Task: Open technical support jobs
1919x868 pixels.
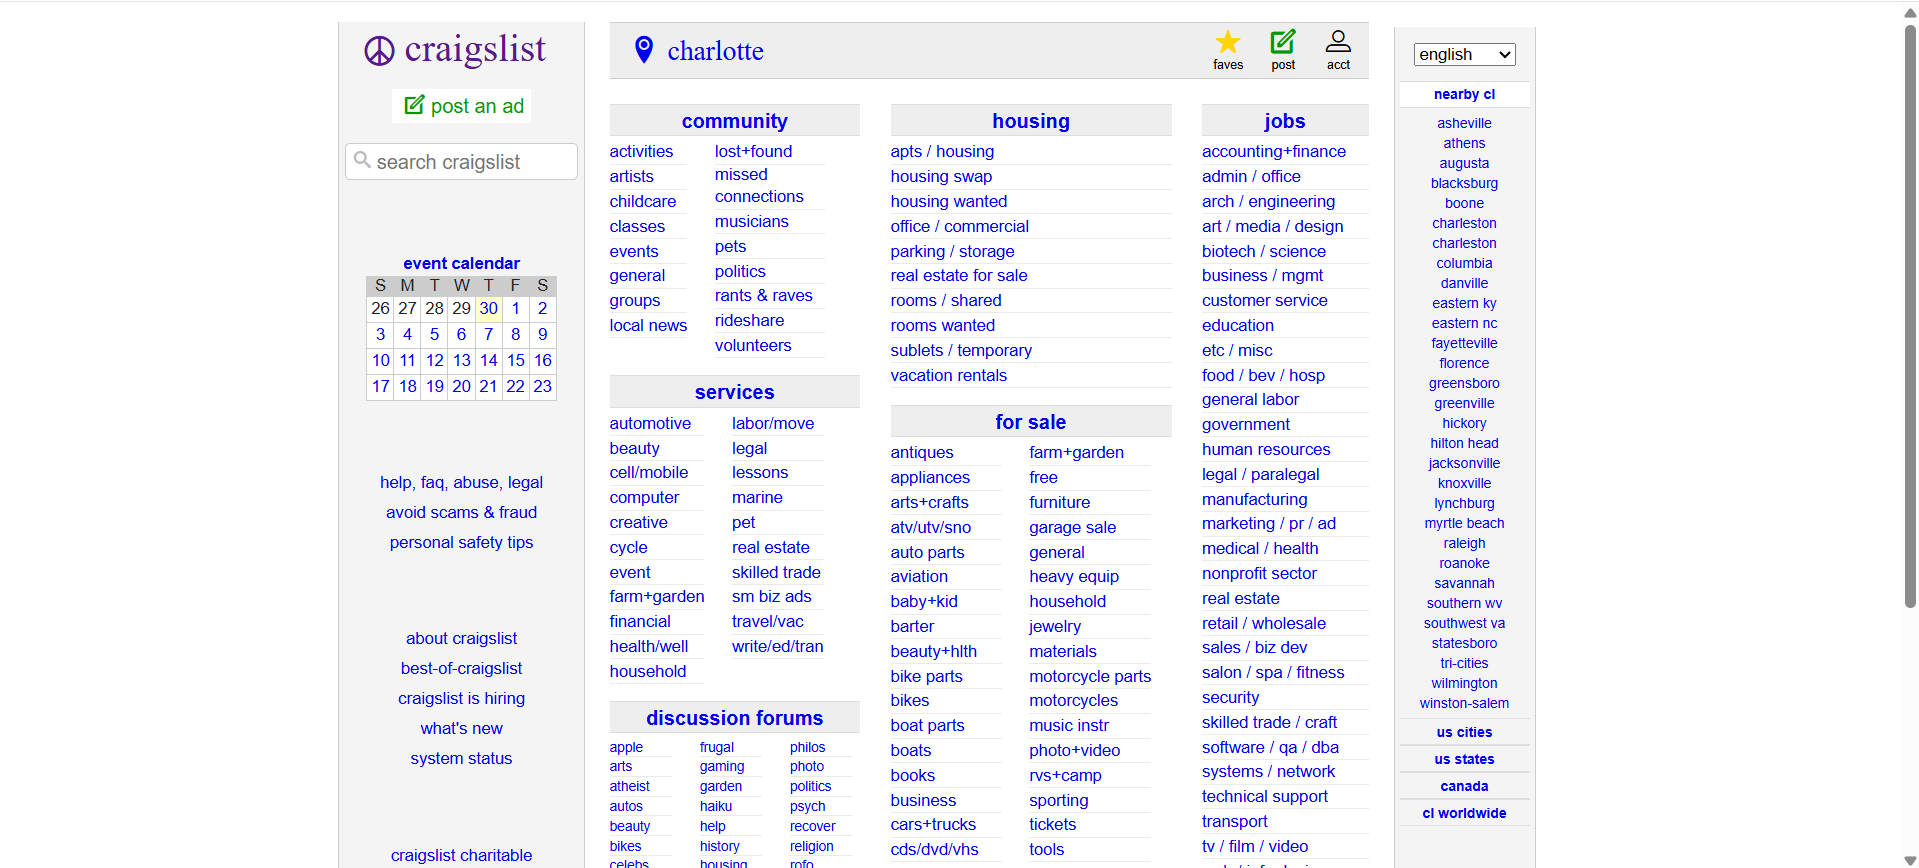Action: [1265, 796]
